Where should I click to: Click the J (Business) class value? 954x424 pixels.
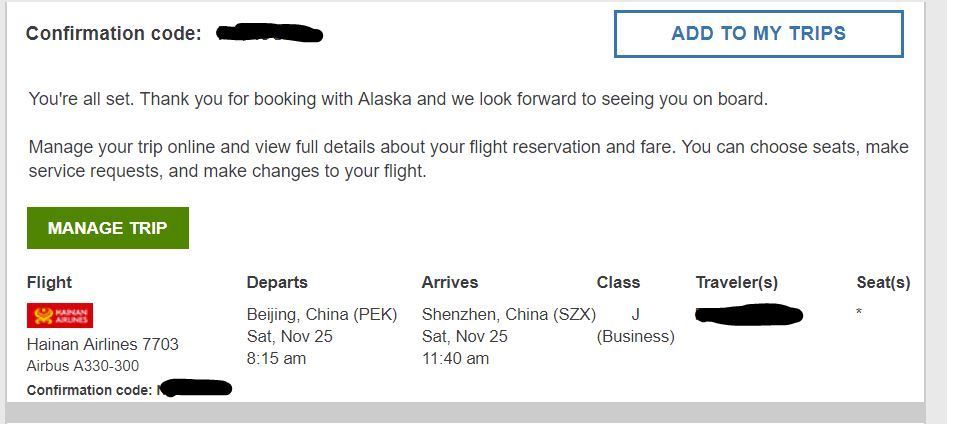click(x=635, y=325)
